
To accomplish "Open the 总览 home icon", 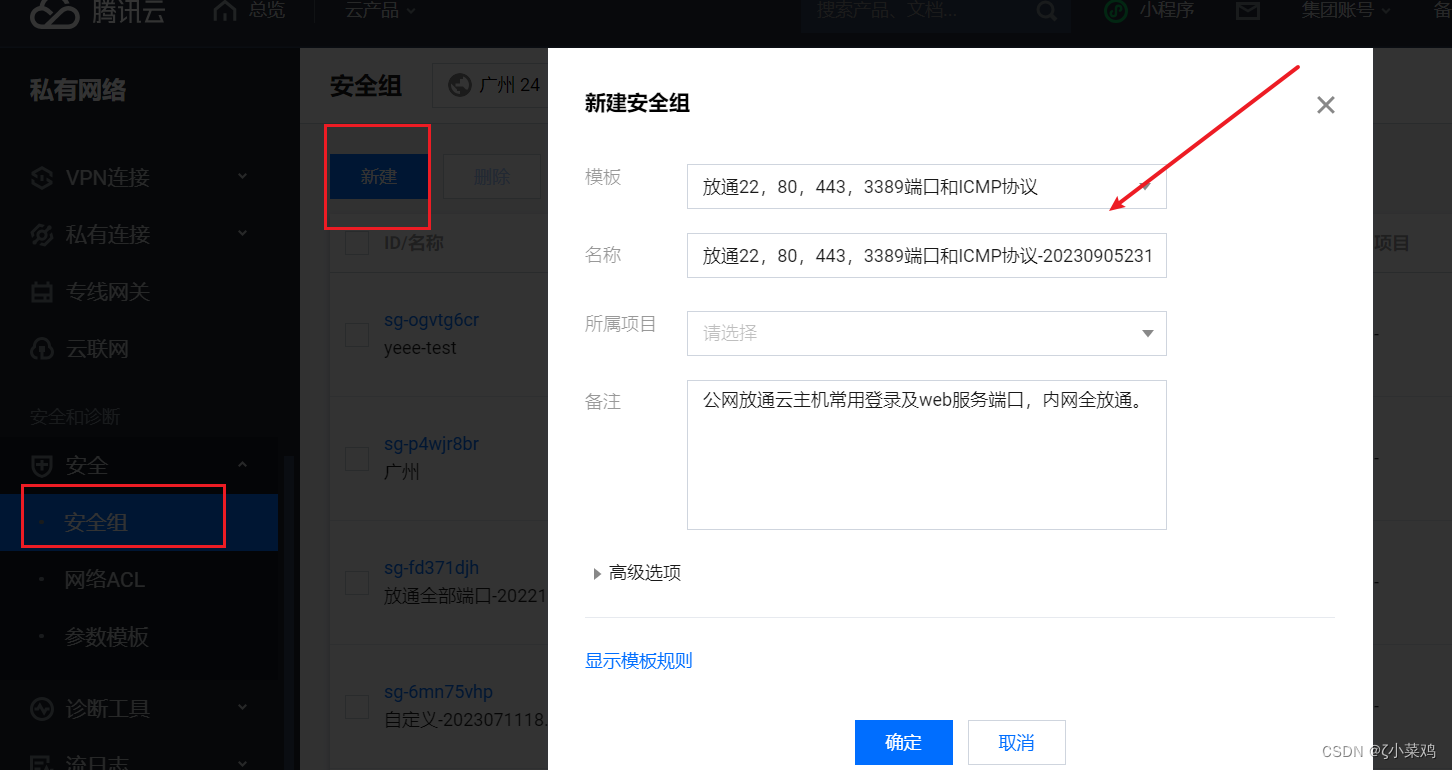I will (x=226, y=11).
